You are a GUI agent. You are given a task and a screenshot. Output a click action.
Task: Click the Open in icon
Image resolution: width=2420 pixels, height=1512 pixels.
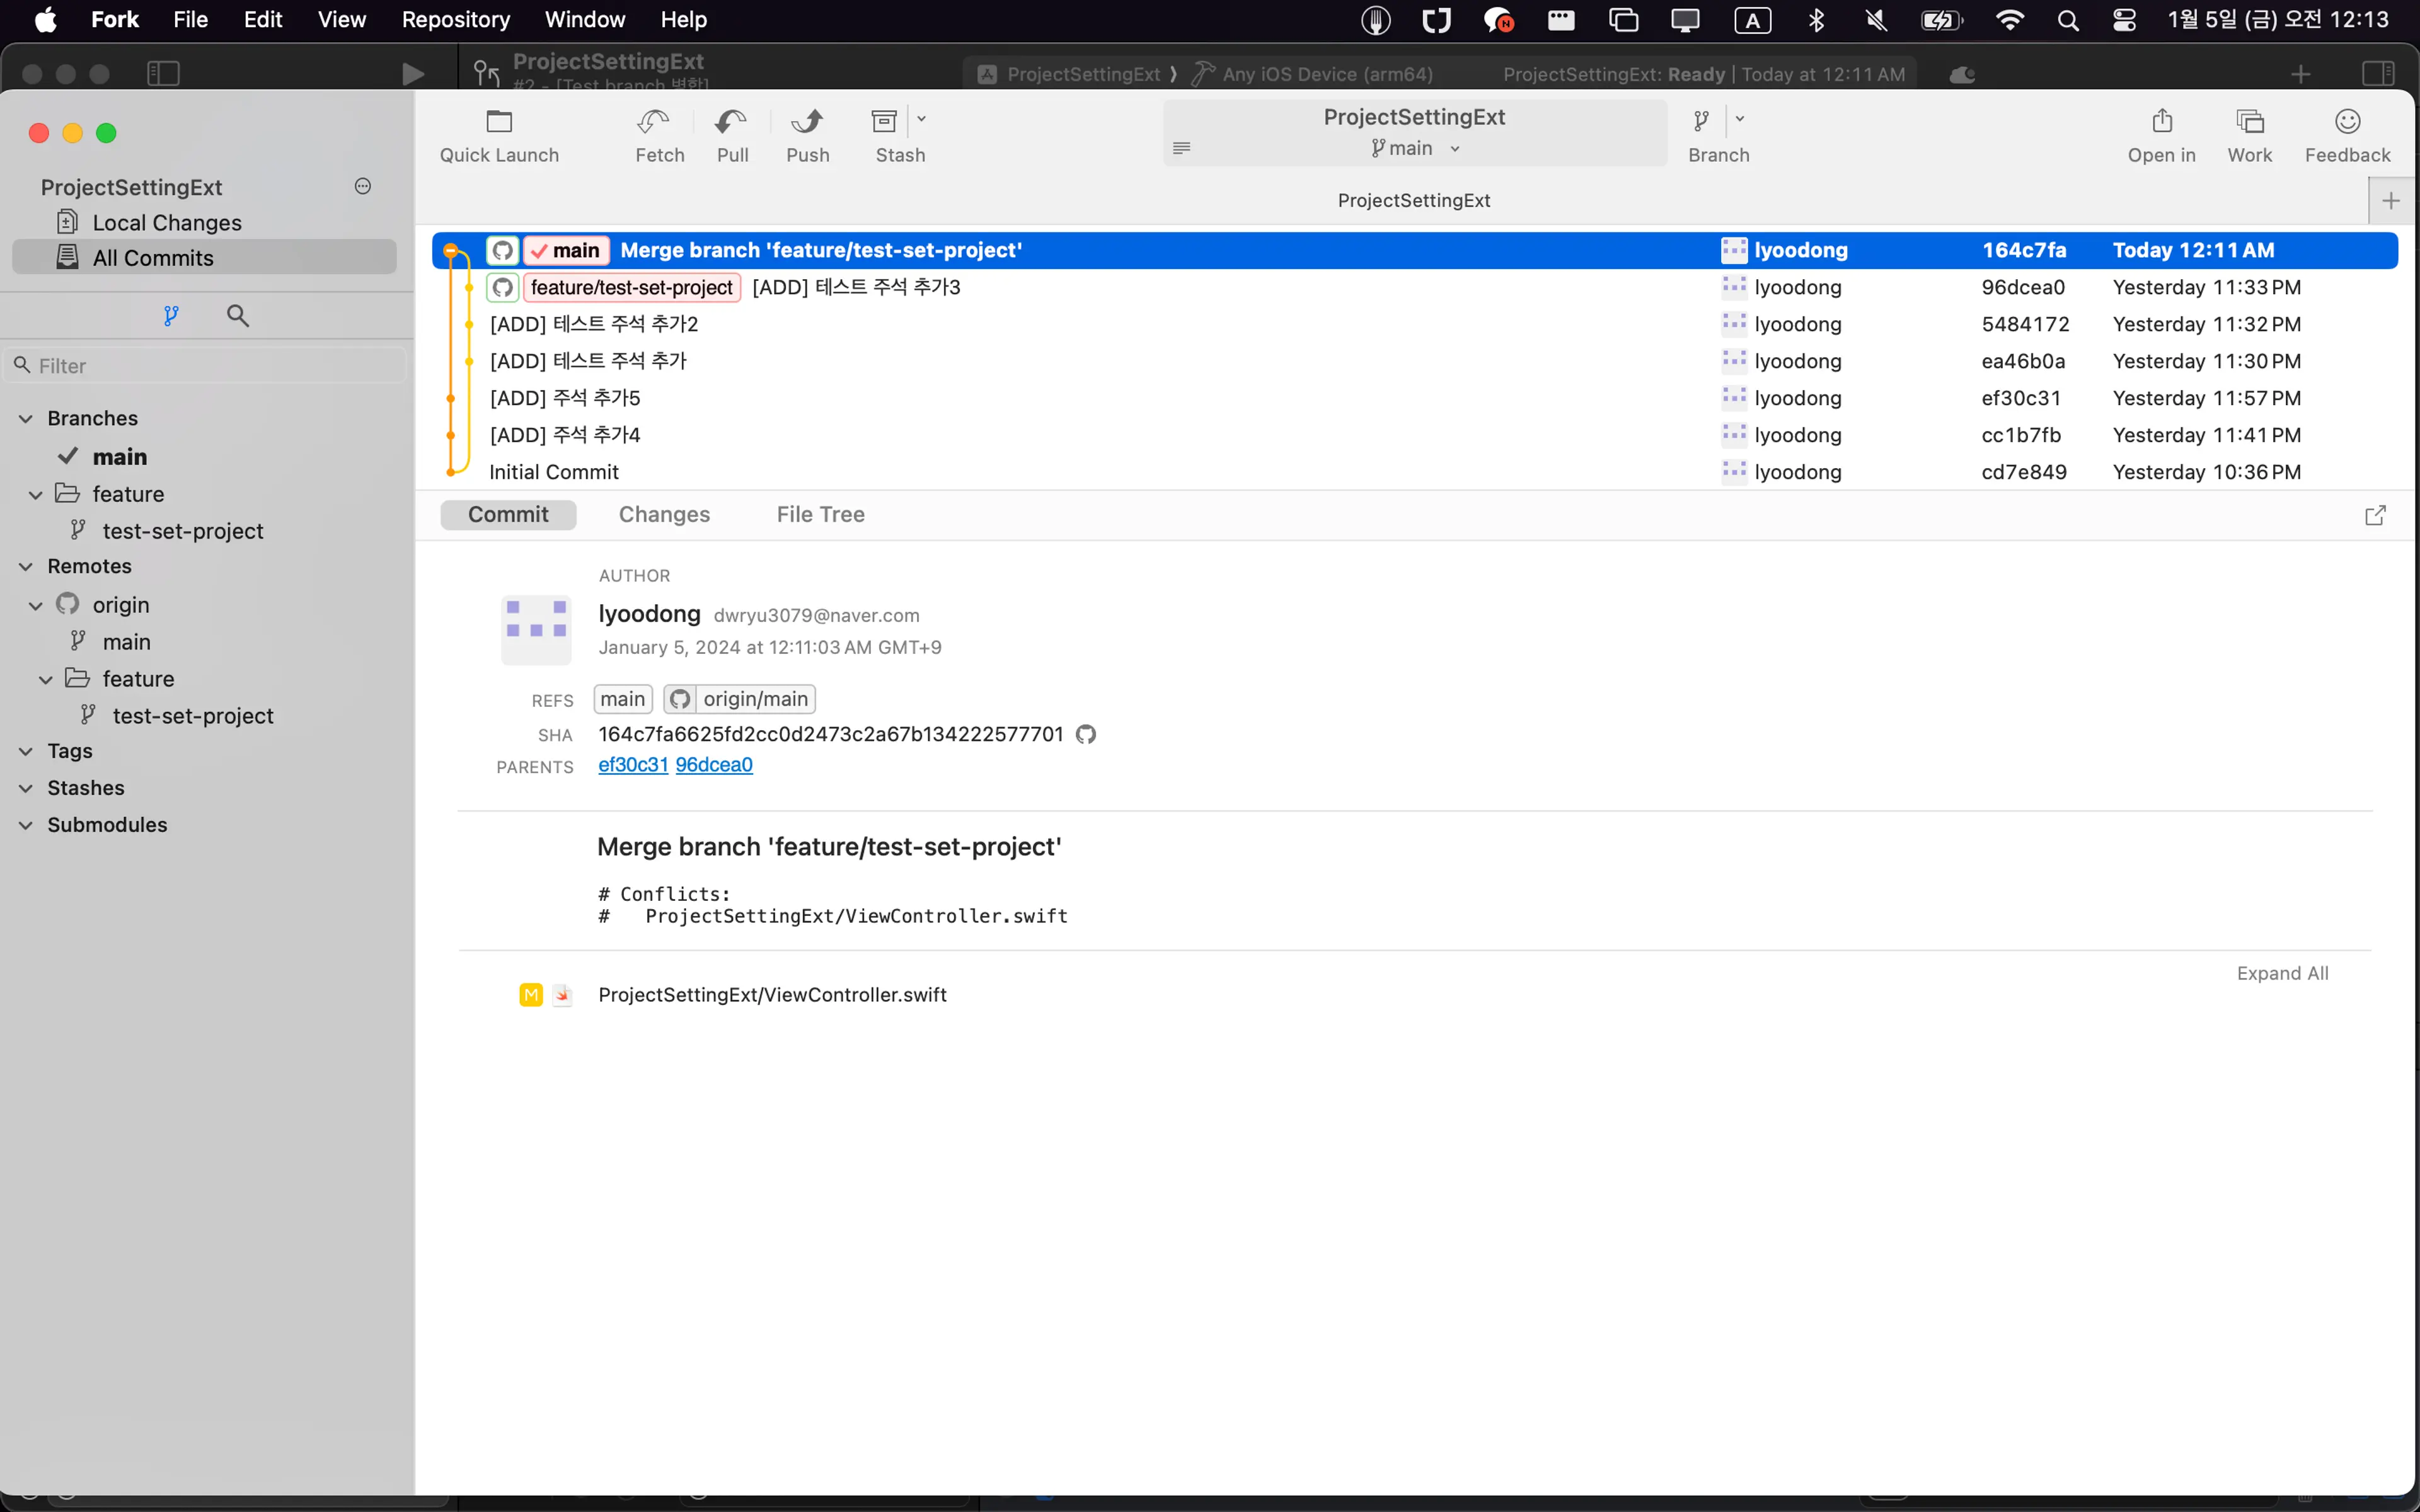pyautogui.click(x=2162, y=121)
